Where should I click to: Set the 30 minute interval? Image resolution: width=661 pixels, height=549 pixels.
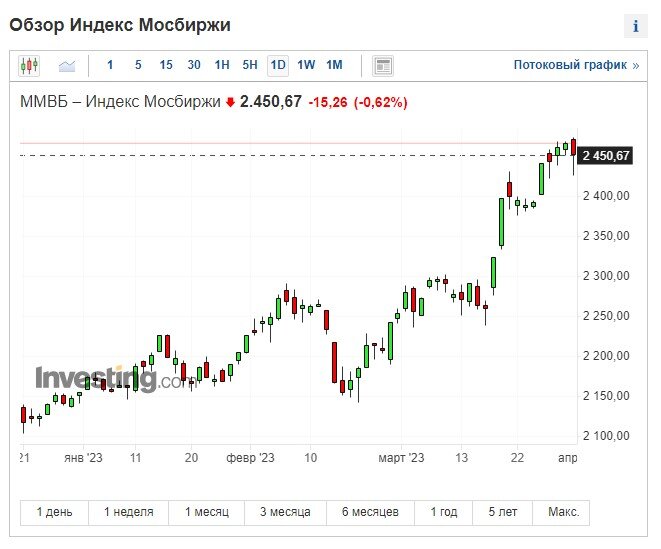click(194, 65)
